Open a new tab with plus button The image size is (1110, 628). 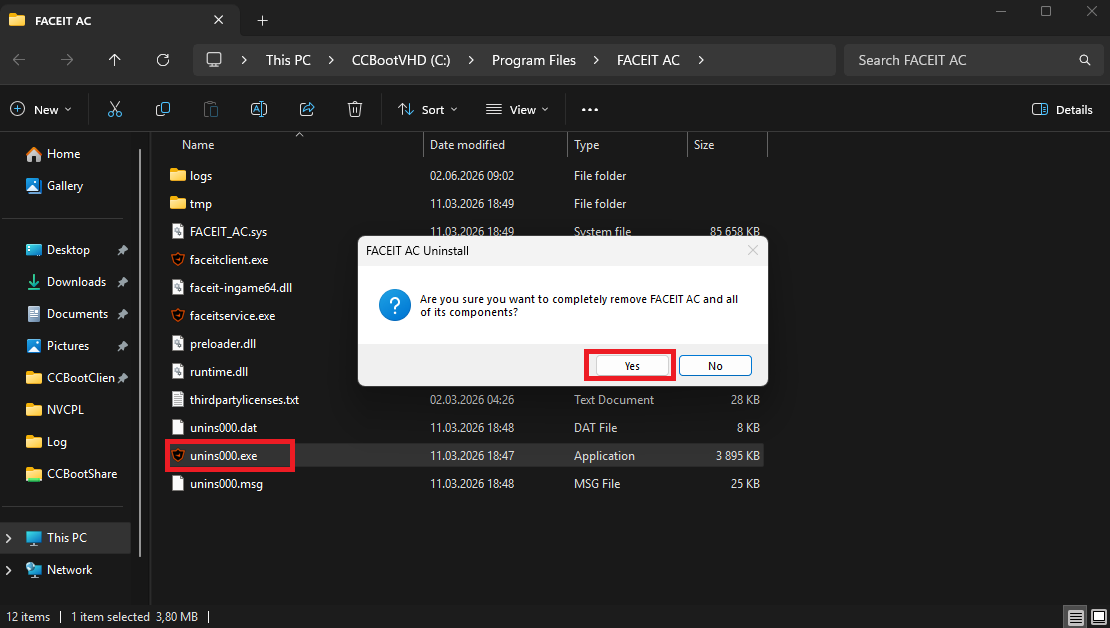point(263,21)
